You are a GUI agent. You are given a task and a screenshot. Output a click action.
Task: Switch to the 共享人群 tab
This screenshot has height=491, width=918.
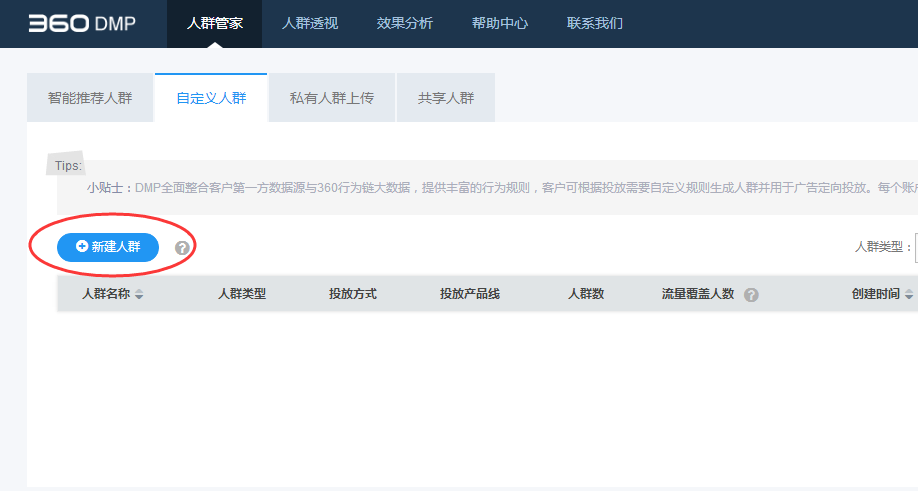click(x=446, y=98)
